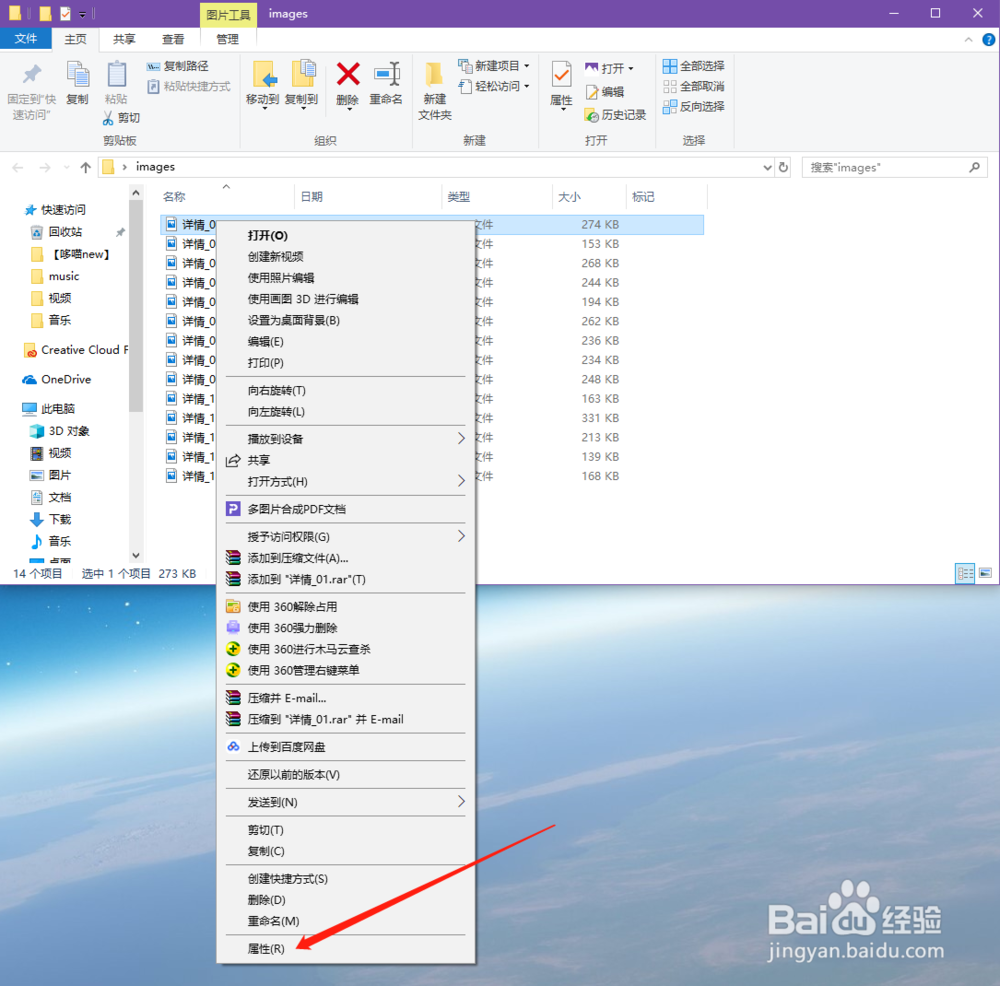Sort by Size (大小) column header
The height and width of the screenshot is (986, 1000).
(x=570, y=197)
